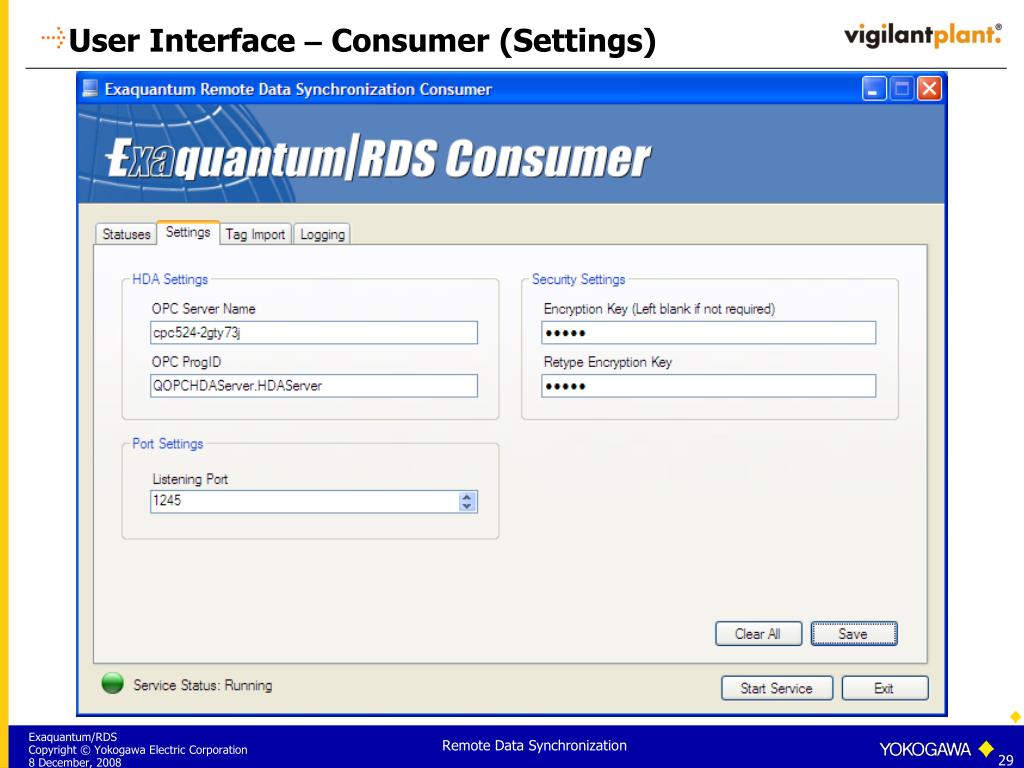Click the window title bar application icon
This screenshot has width=1024, height=768.
tap(90, 88)
